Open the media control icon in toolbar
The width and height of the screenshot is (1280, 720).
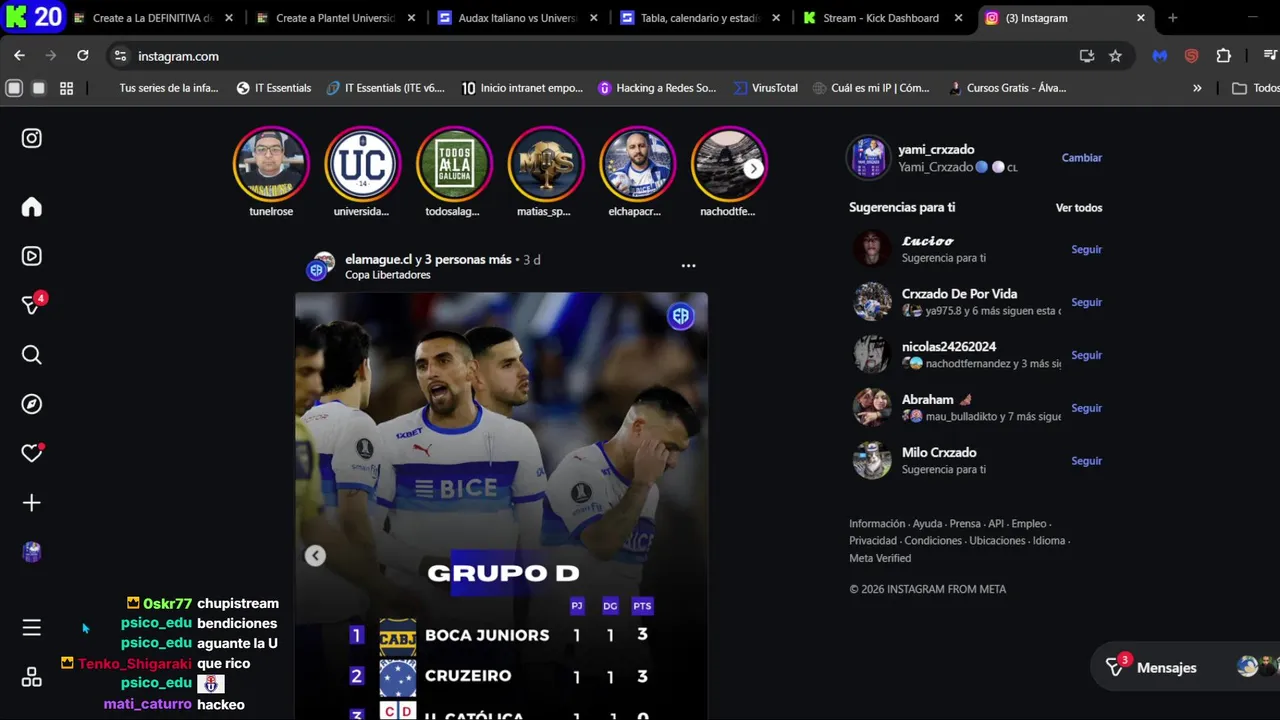[1271, 56]
